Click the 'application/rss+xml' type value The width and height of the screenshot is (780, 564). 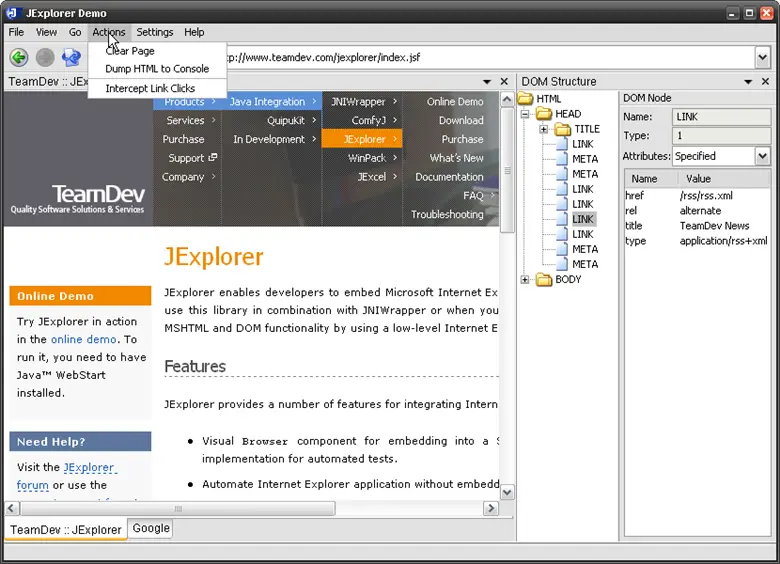(x=723, y=241)
